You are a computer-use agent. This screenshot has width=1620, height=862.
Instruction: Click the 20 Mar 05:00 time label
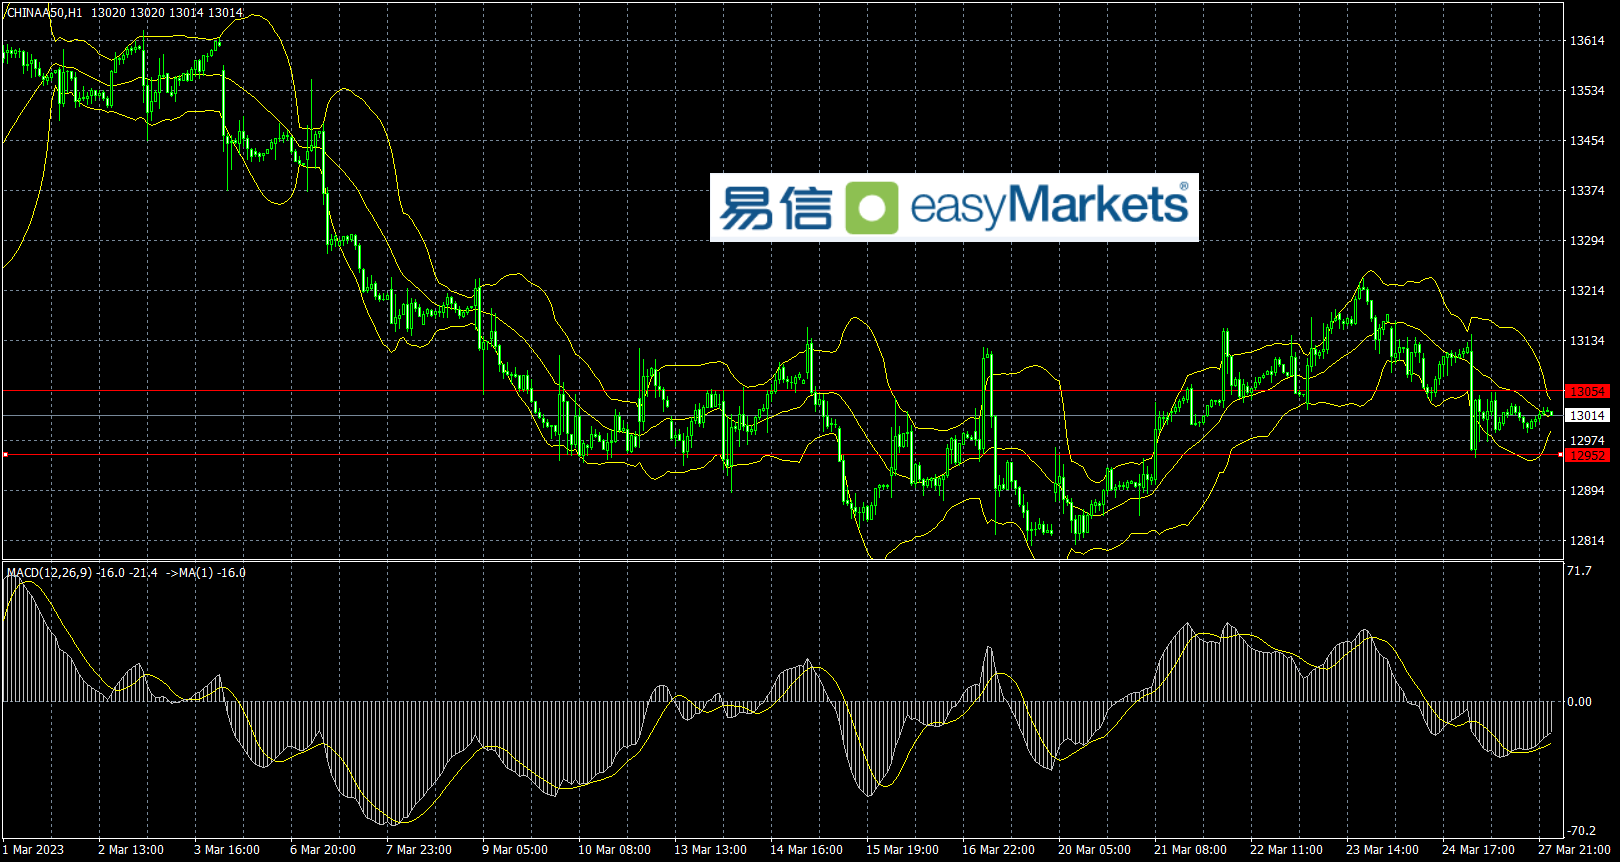(x=1094, y=850)
